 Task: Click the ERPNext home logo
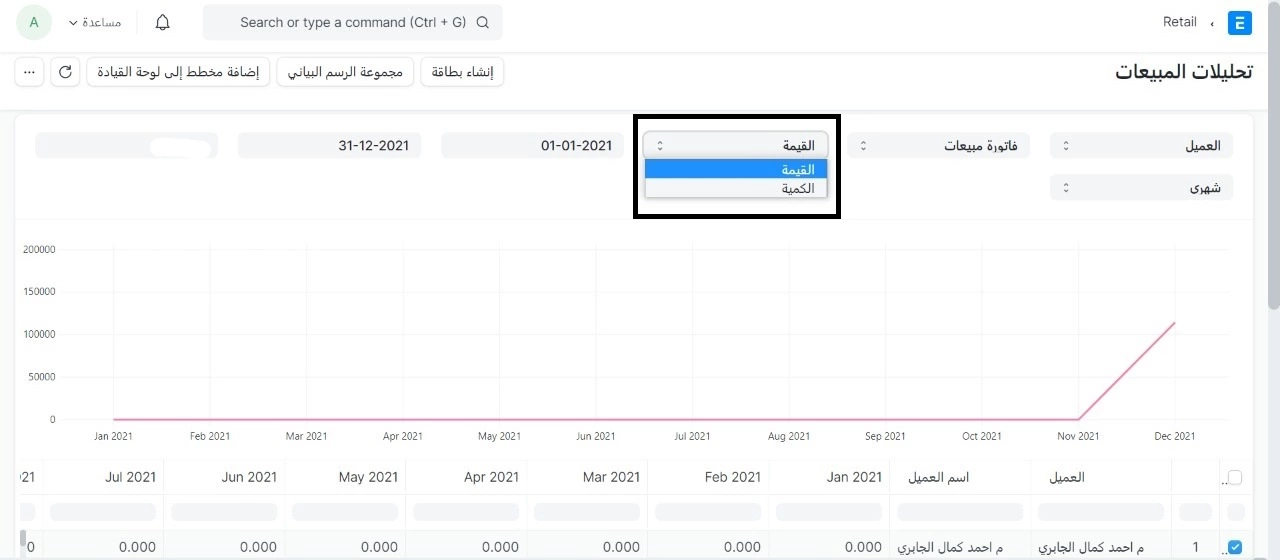(x=1240, y=22)
